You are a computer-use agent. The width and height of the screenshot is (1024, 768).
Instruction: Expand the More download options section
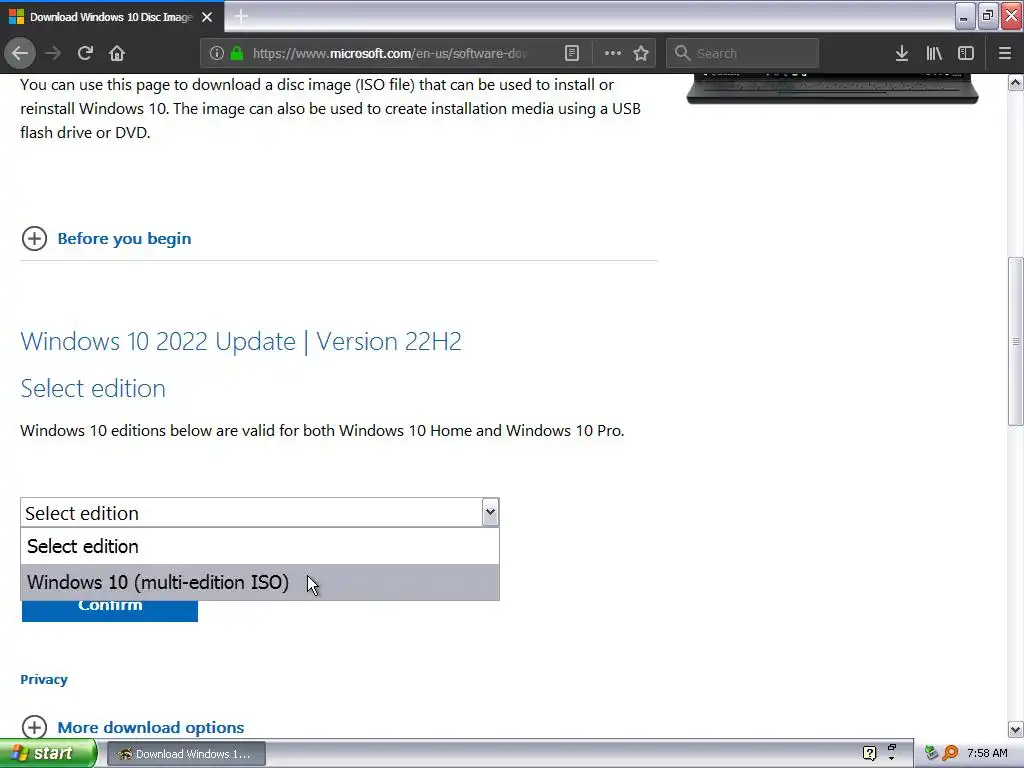tap(34, 727)
